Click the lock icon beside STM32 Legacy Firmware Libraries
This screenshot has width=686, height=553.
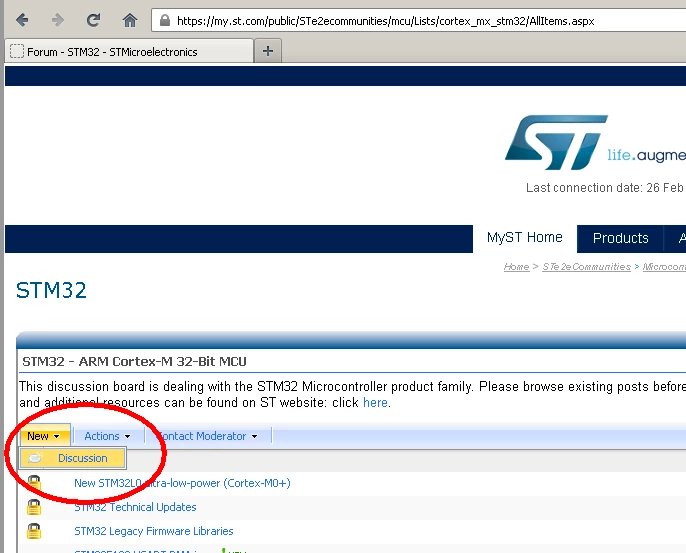point(34,531)
